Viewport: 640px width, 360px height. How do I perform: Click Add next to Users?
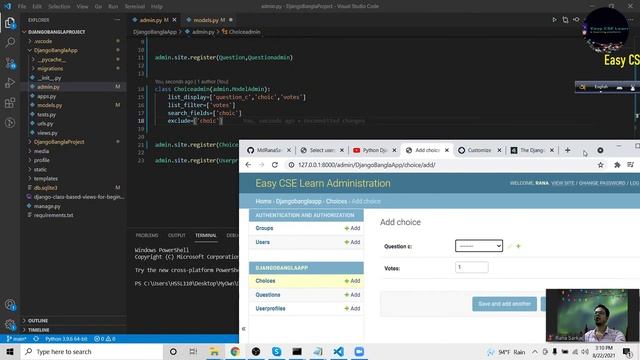352,242
